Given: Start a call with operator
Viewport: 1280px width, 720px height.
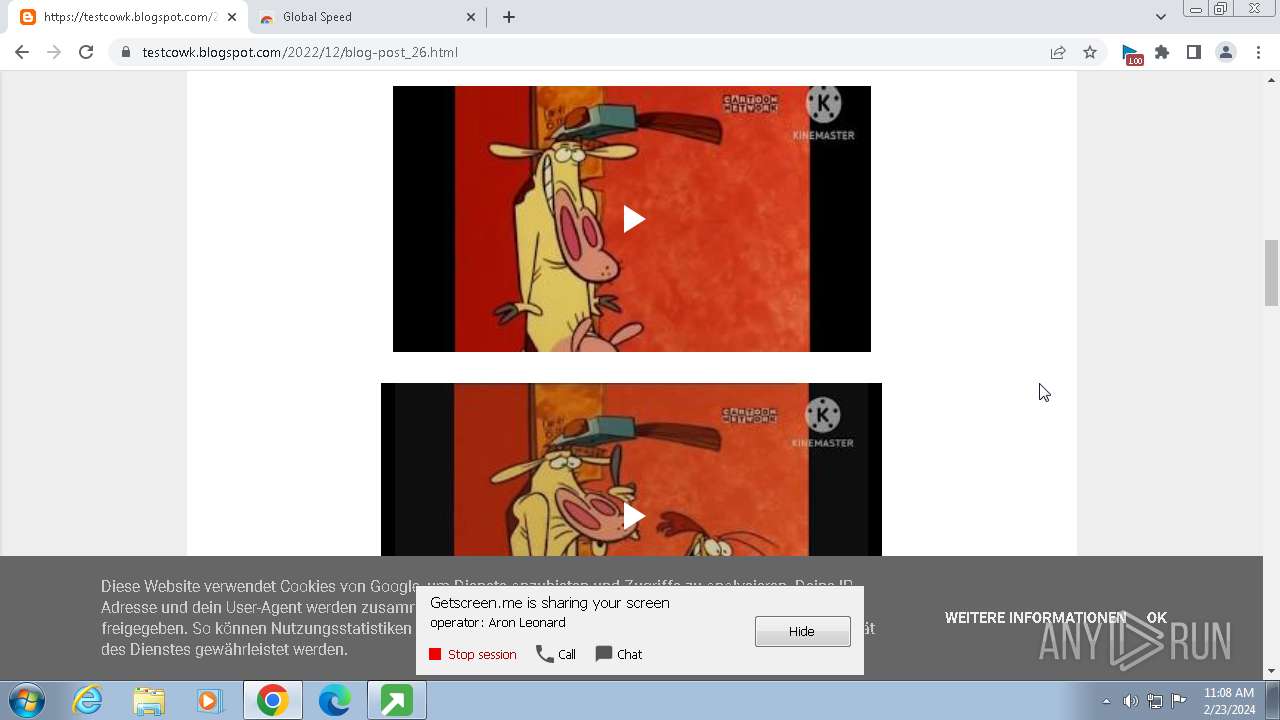Looking at the screenshot, I should point(556,654).
